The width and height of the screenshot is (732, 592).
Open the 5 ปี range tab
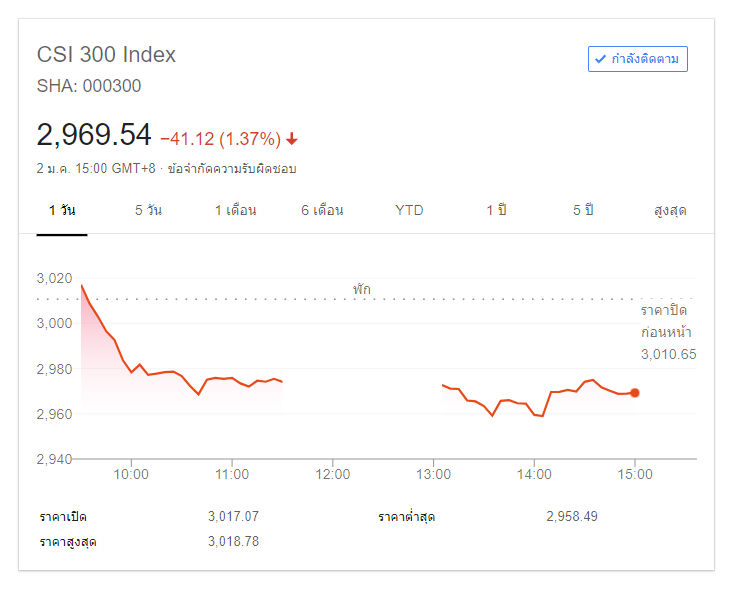pyautogui.click(x=583, y=210)
